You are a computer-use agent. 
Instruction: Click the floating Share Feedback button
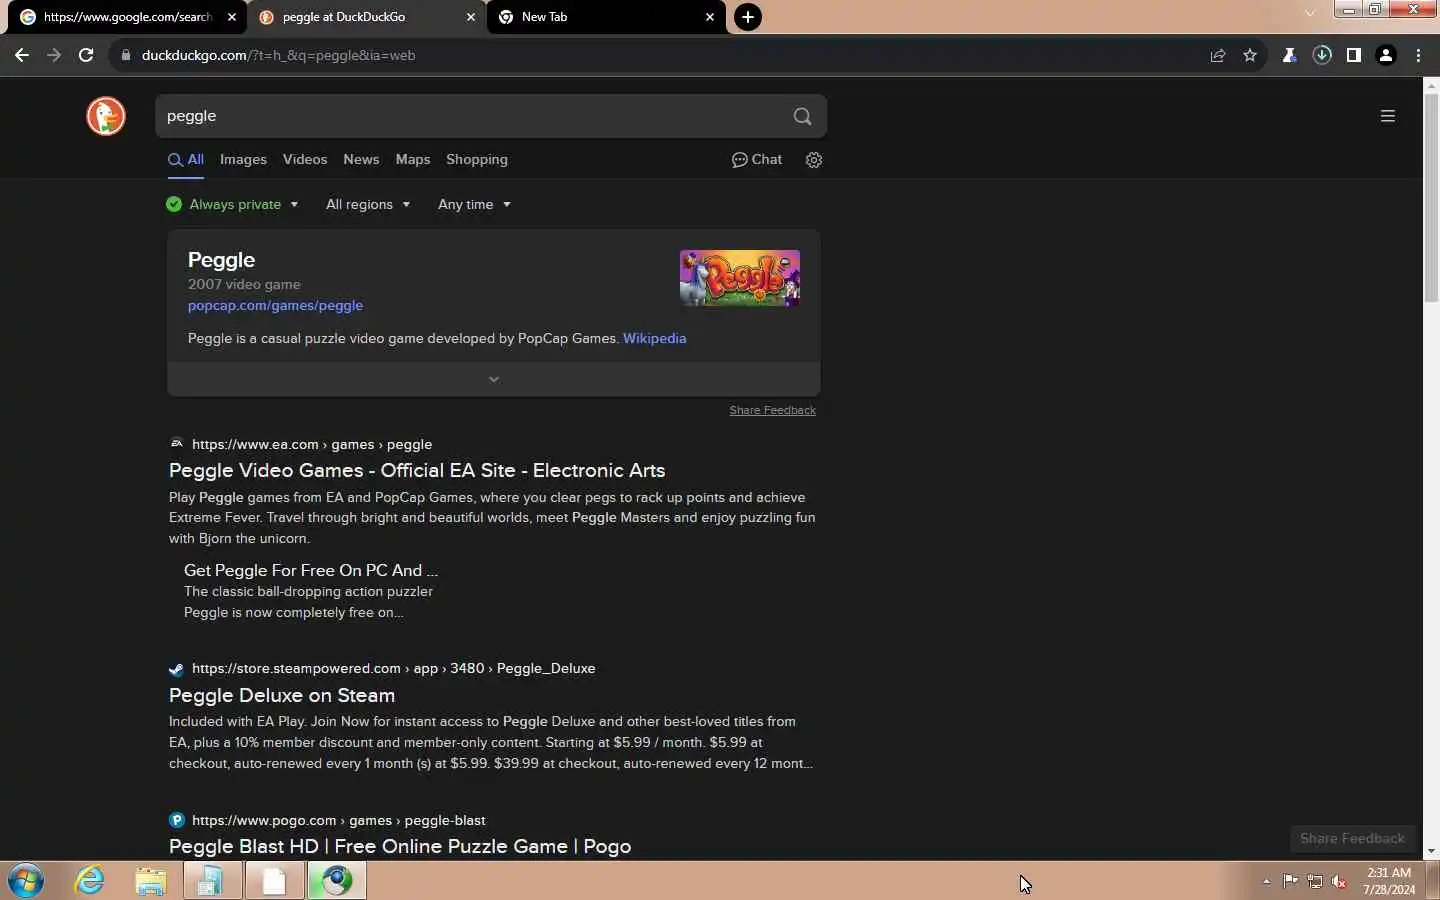coord(1352,838)
